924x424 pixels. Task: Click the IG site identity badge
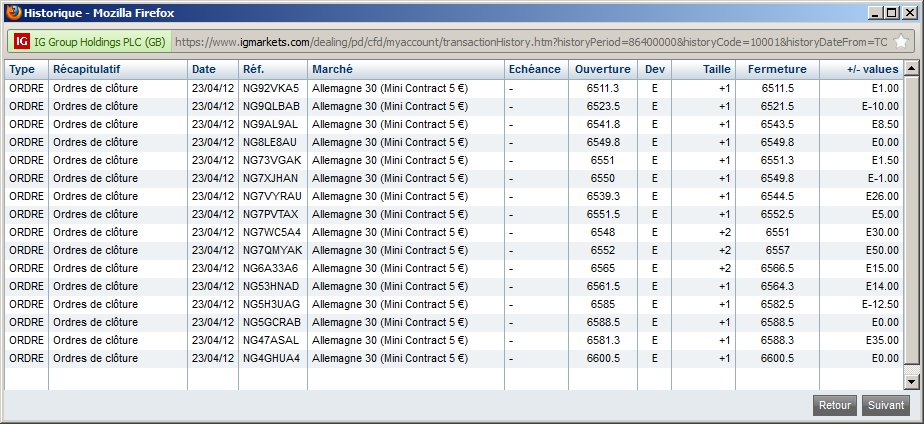(x=90, y=42)
